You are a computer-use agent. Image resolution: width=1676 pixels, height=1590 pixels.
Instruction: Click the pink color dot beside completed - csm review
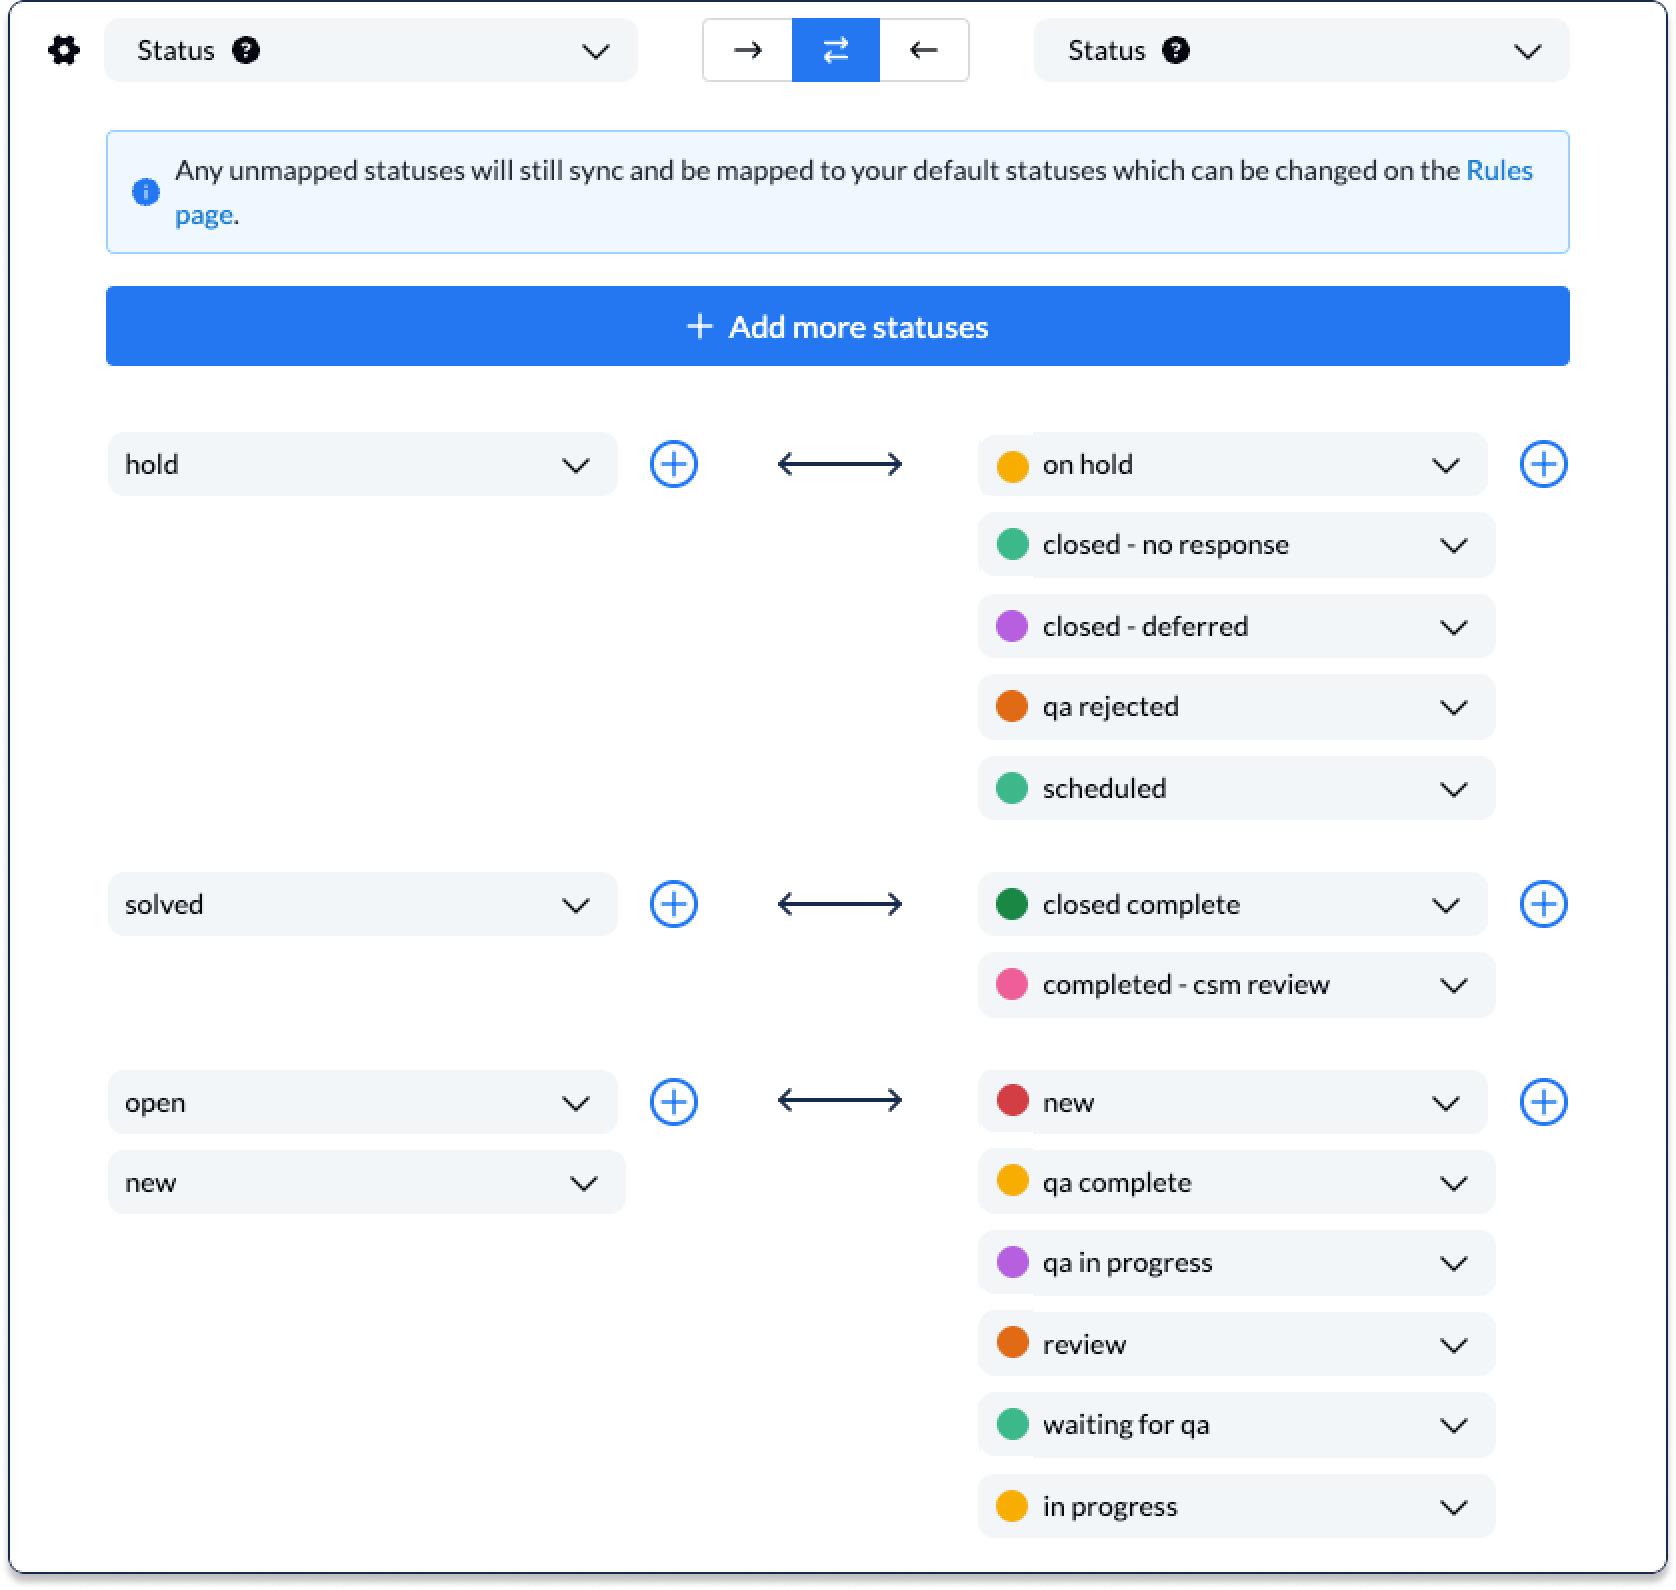pos(1014,984)
